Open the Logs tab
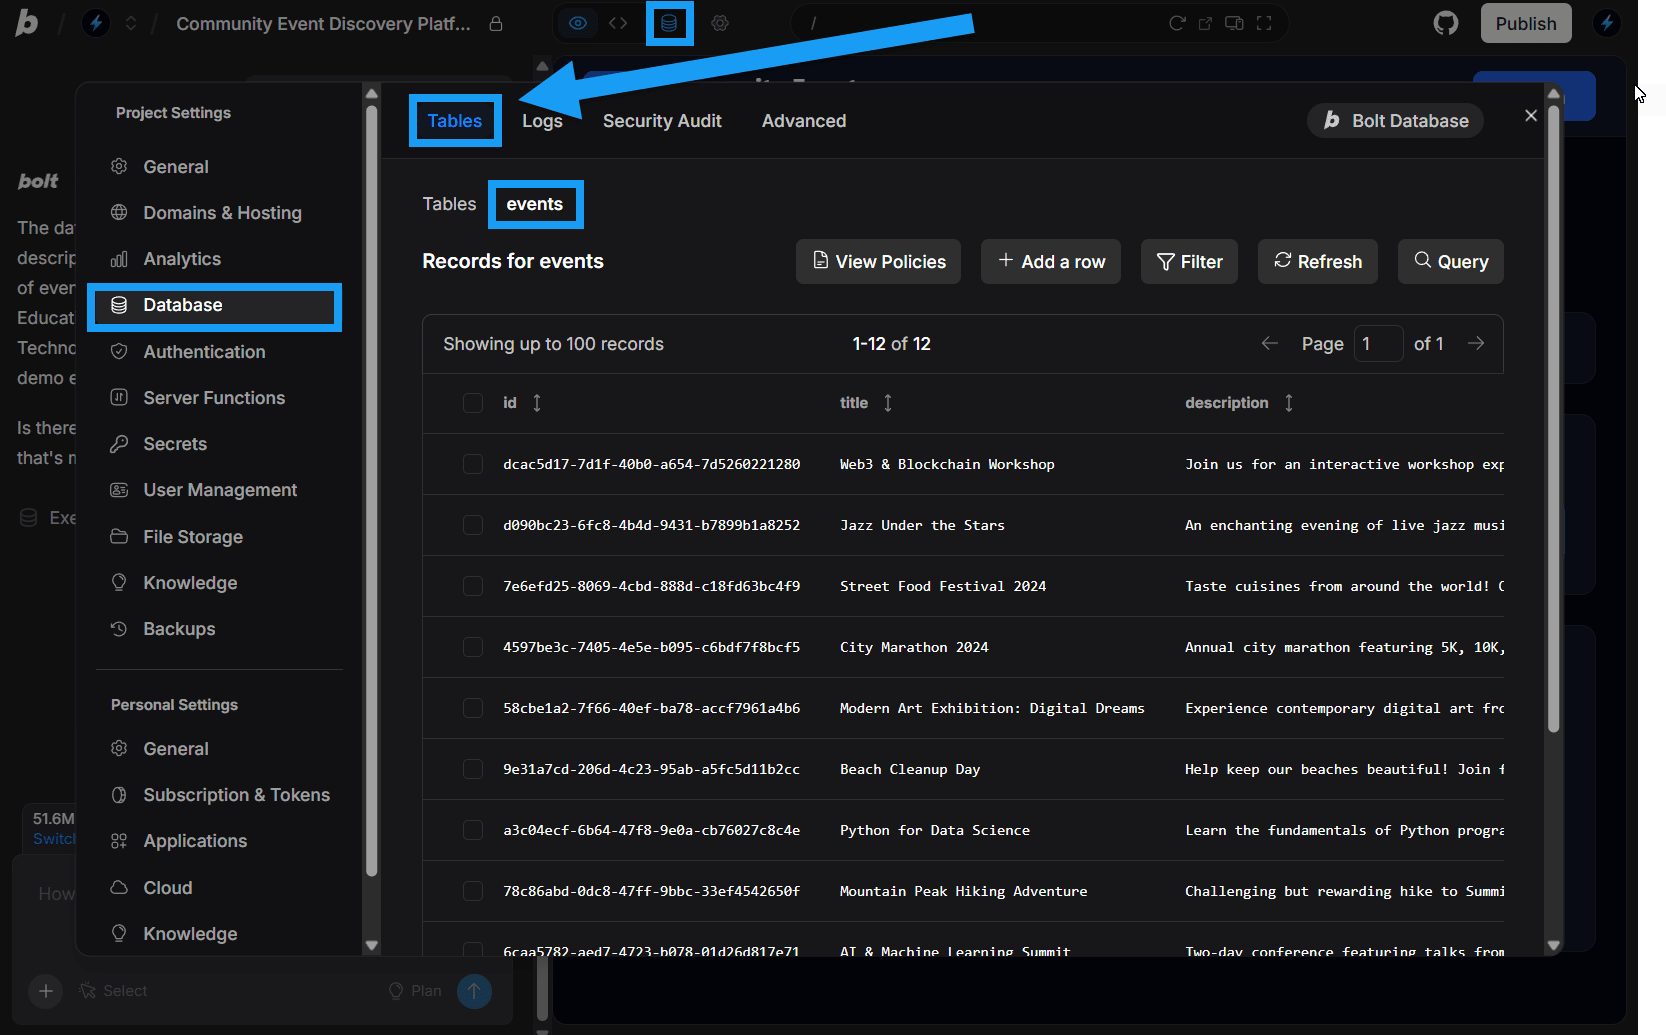Viewport: 1666px width, 1035px height. [x=542, y=120]
